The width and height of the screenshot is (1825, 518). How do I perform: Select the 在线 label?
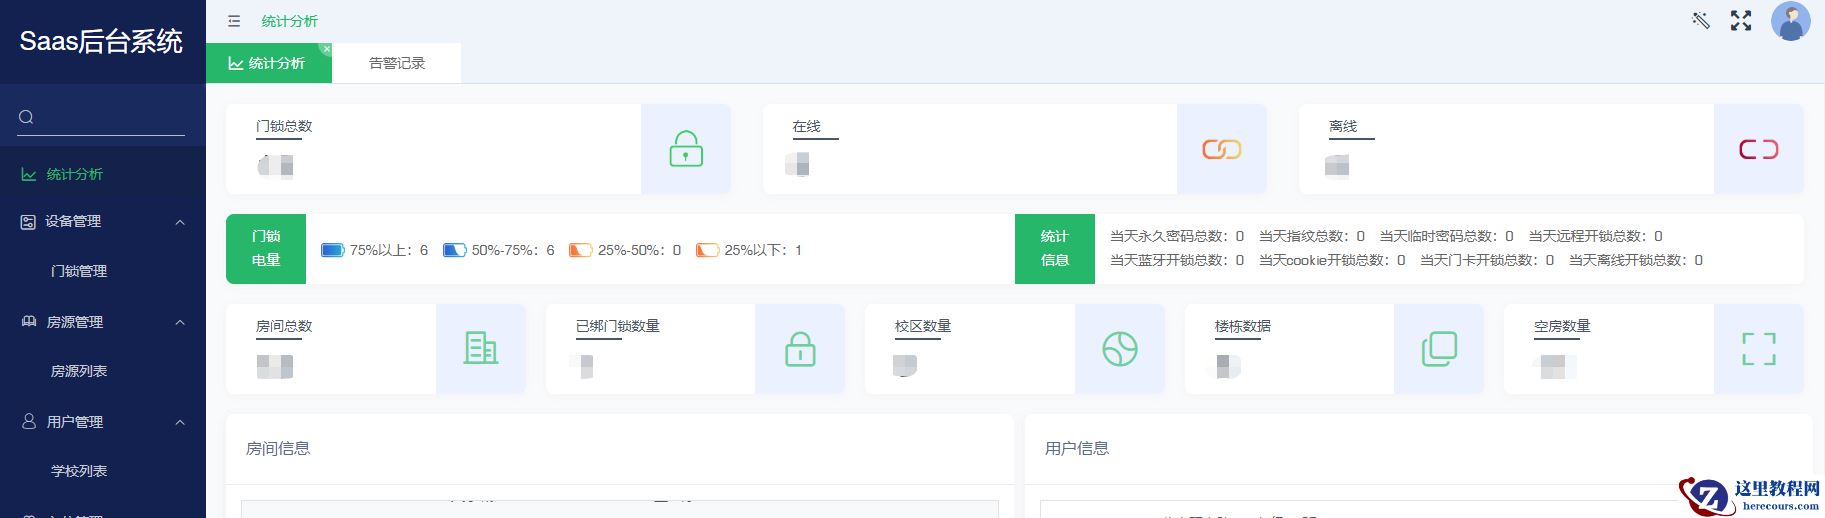(807, 126)
